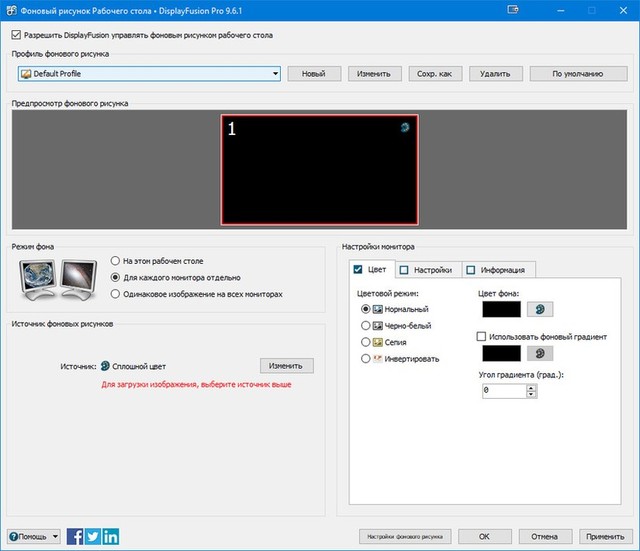The width and height of the screenshot is (640, 551).
Task: Click the background color picker button
Action: (x=540, y=311)
